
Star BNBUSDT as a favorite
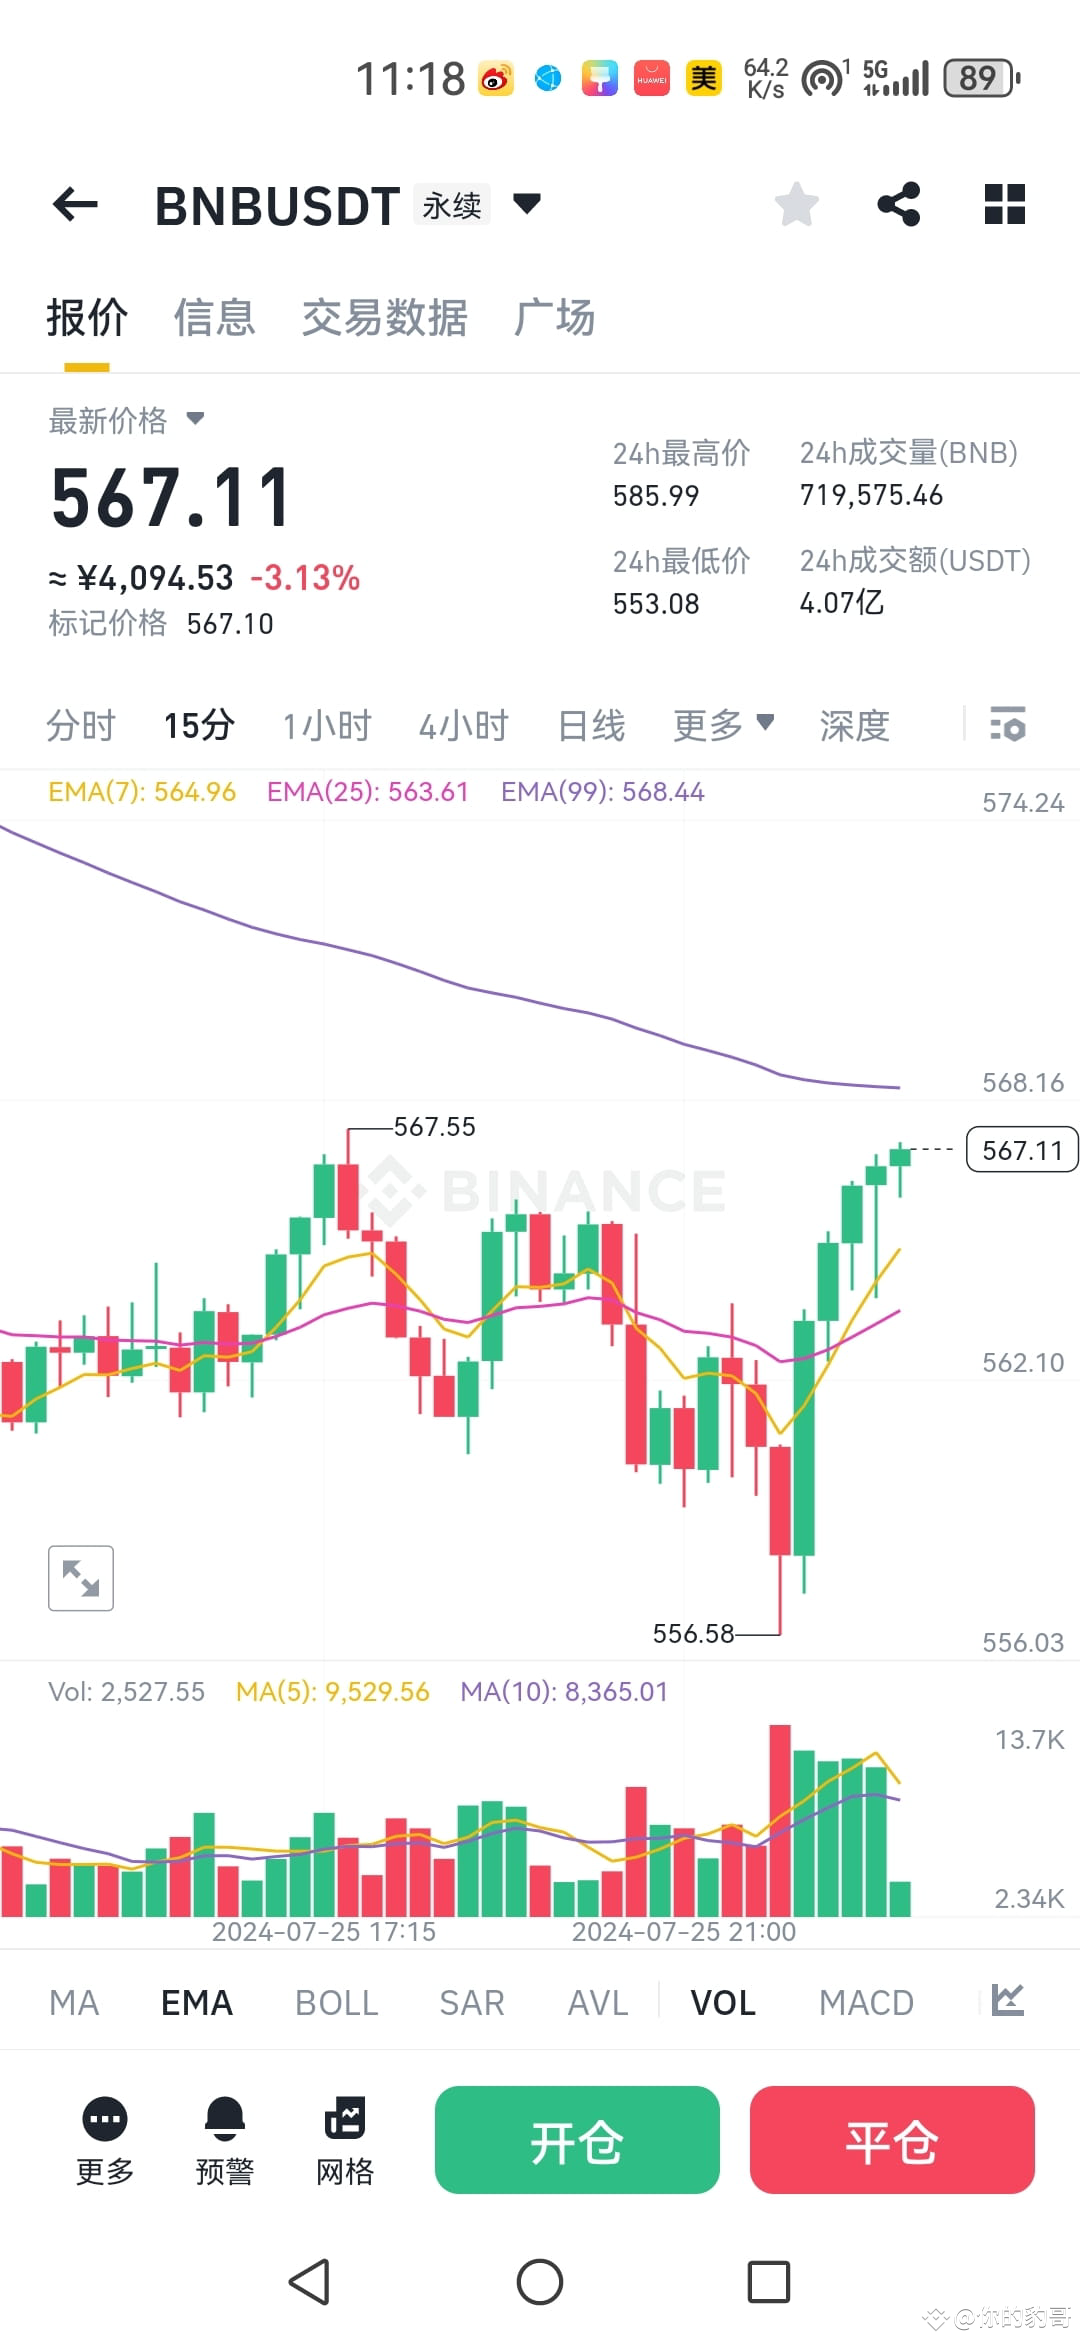(x=796, y=204)
